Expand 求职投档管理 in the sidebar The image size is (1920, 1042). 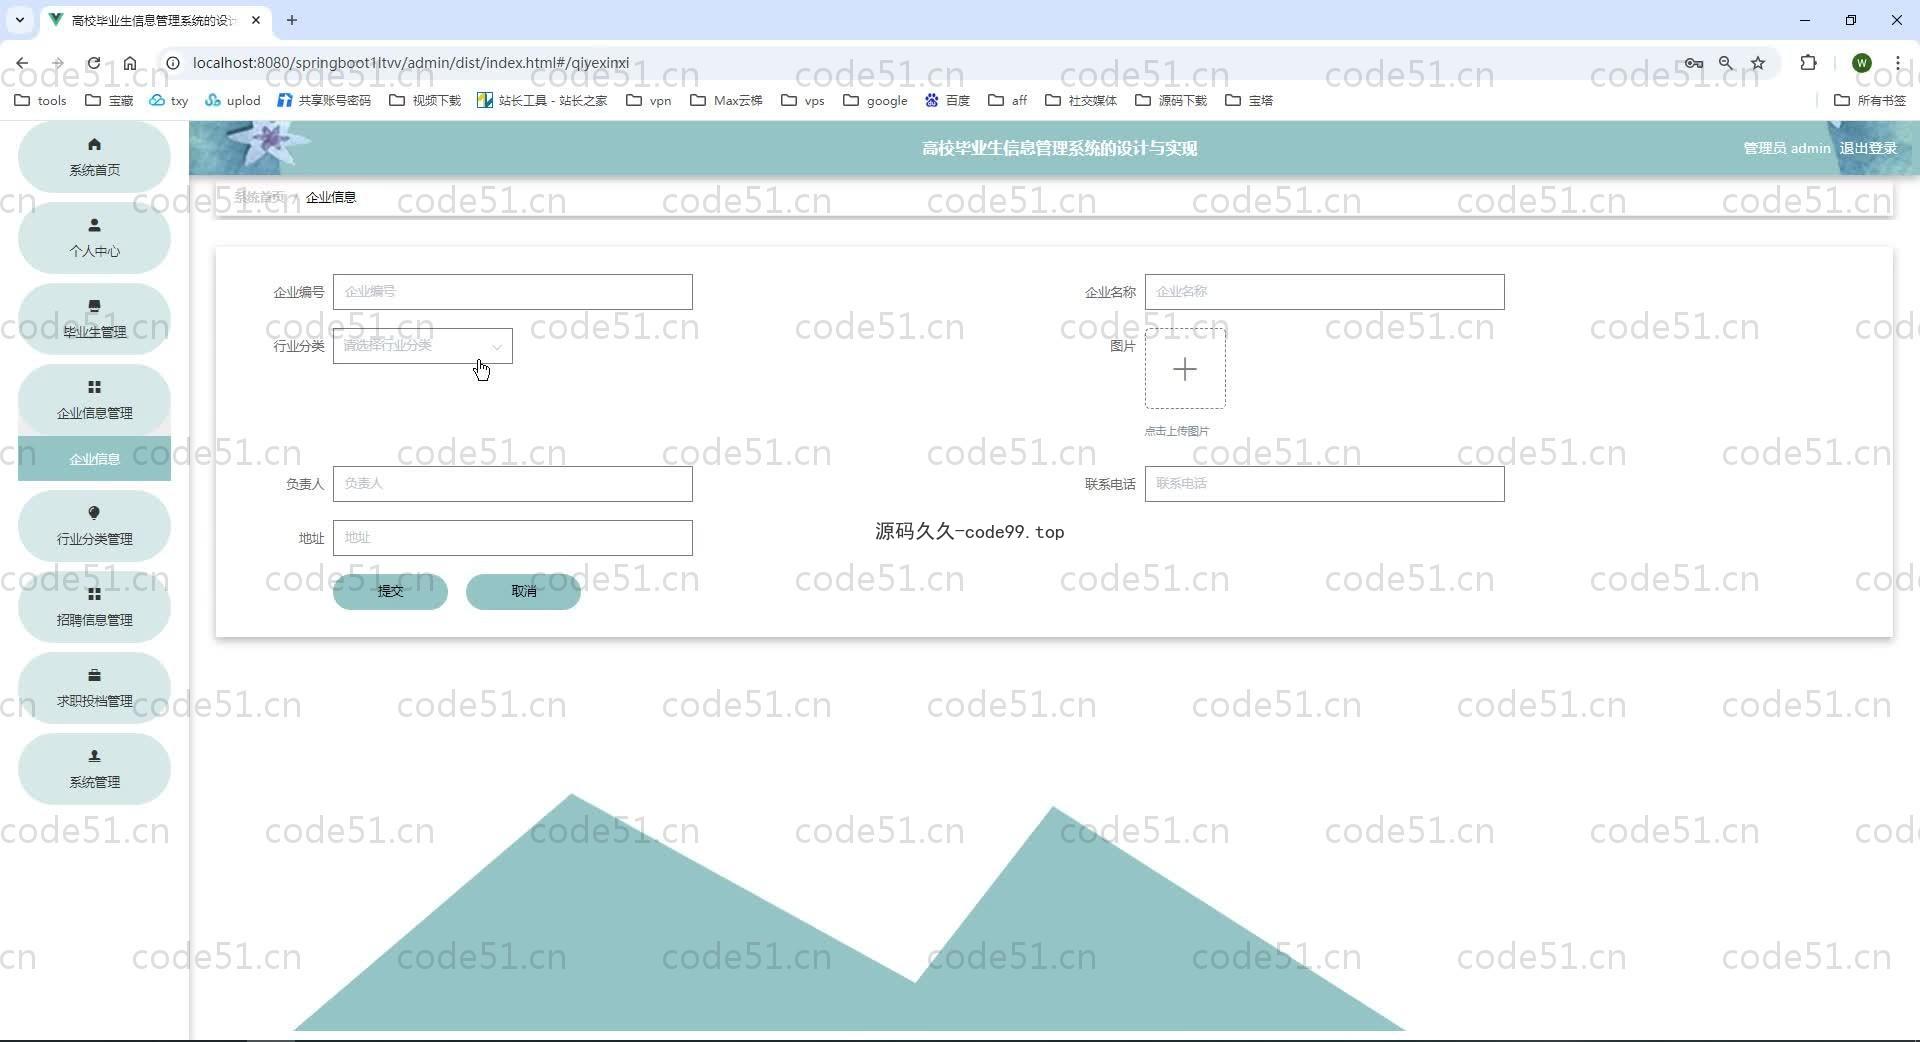pyautogui.click(x=94, y=688)
